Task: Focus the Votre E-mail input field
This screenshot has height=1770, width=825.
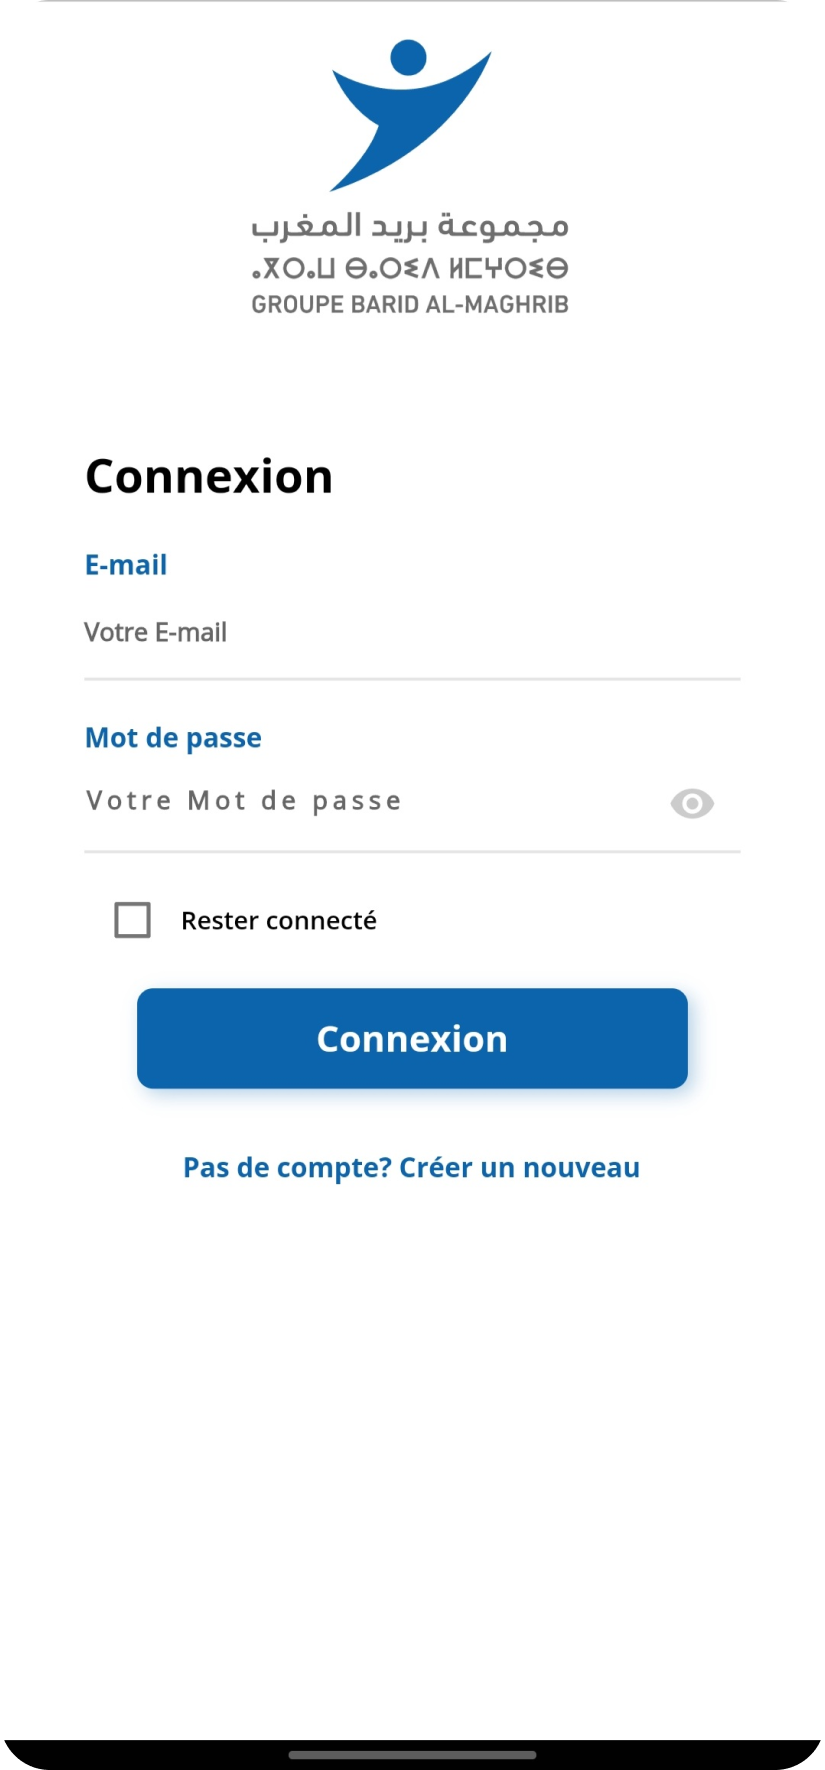Action: [412, 632]
